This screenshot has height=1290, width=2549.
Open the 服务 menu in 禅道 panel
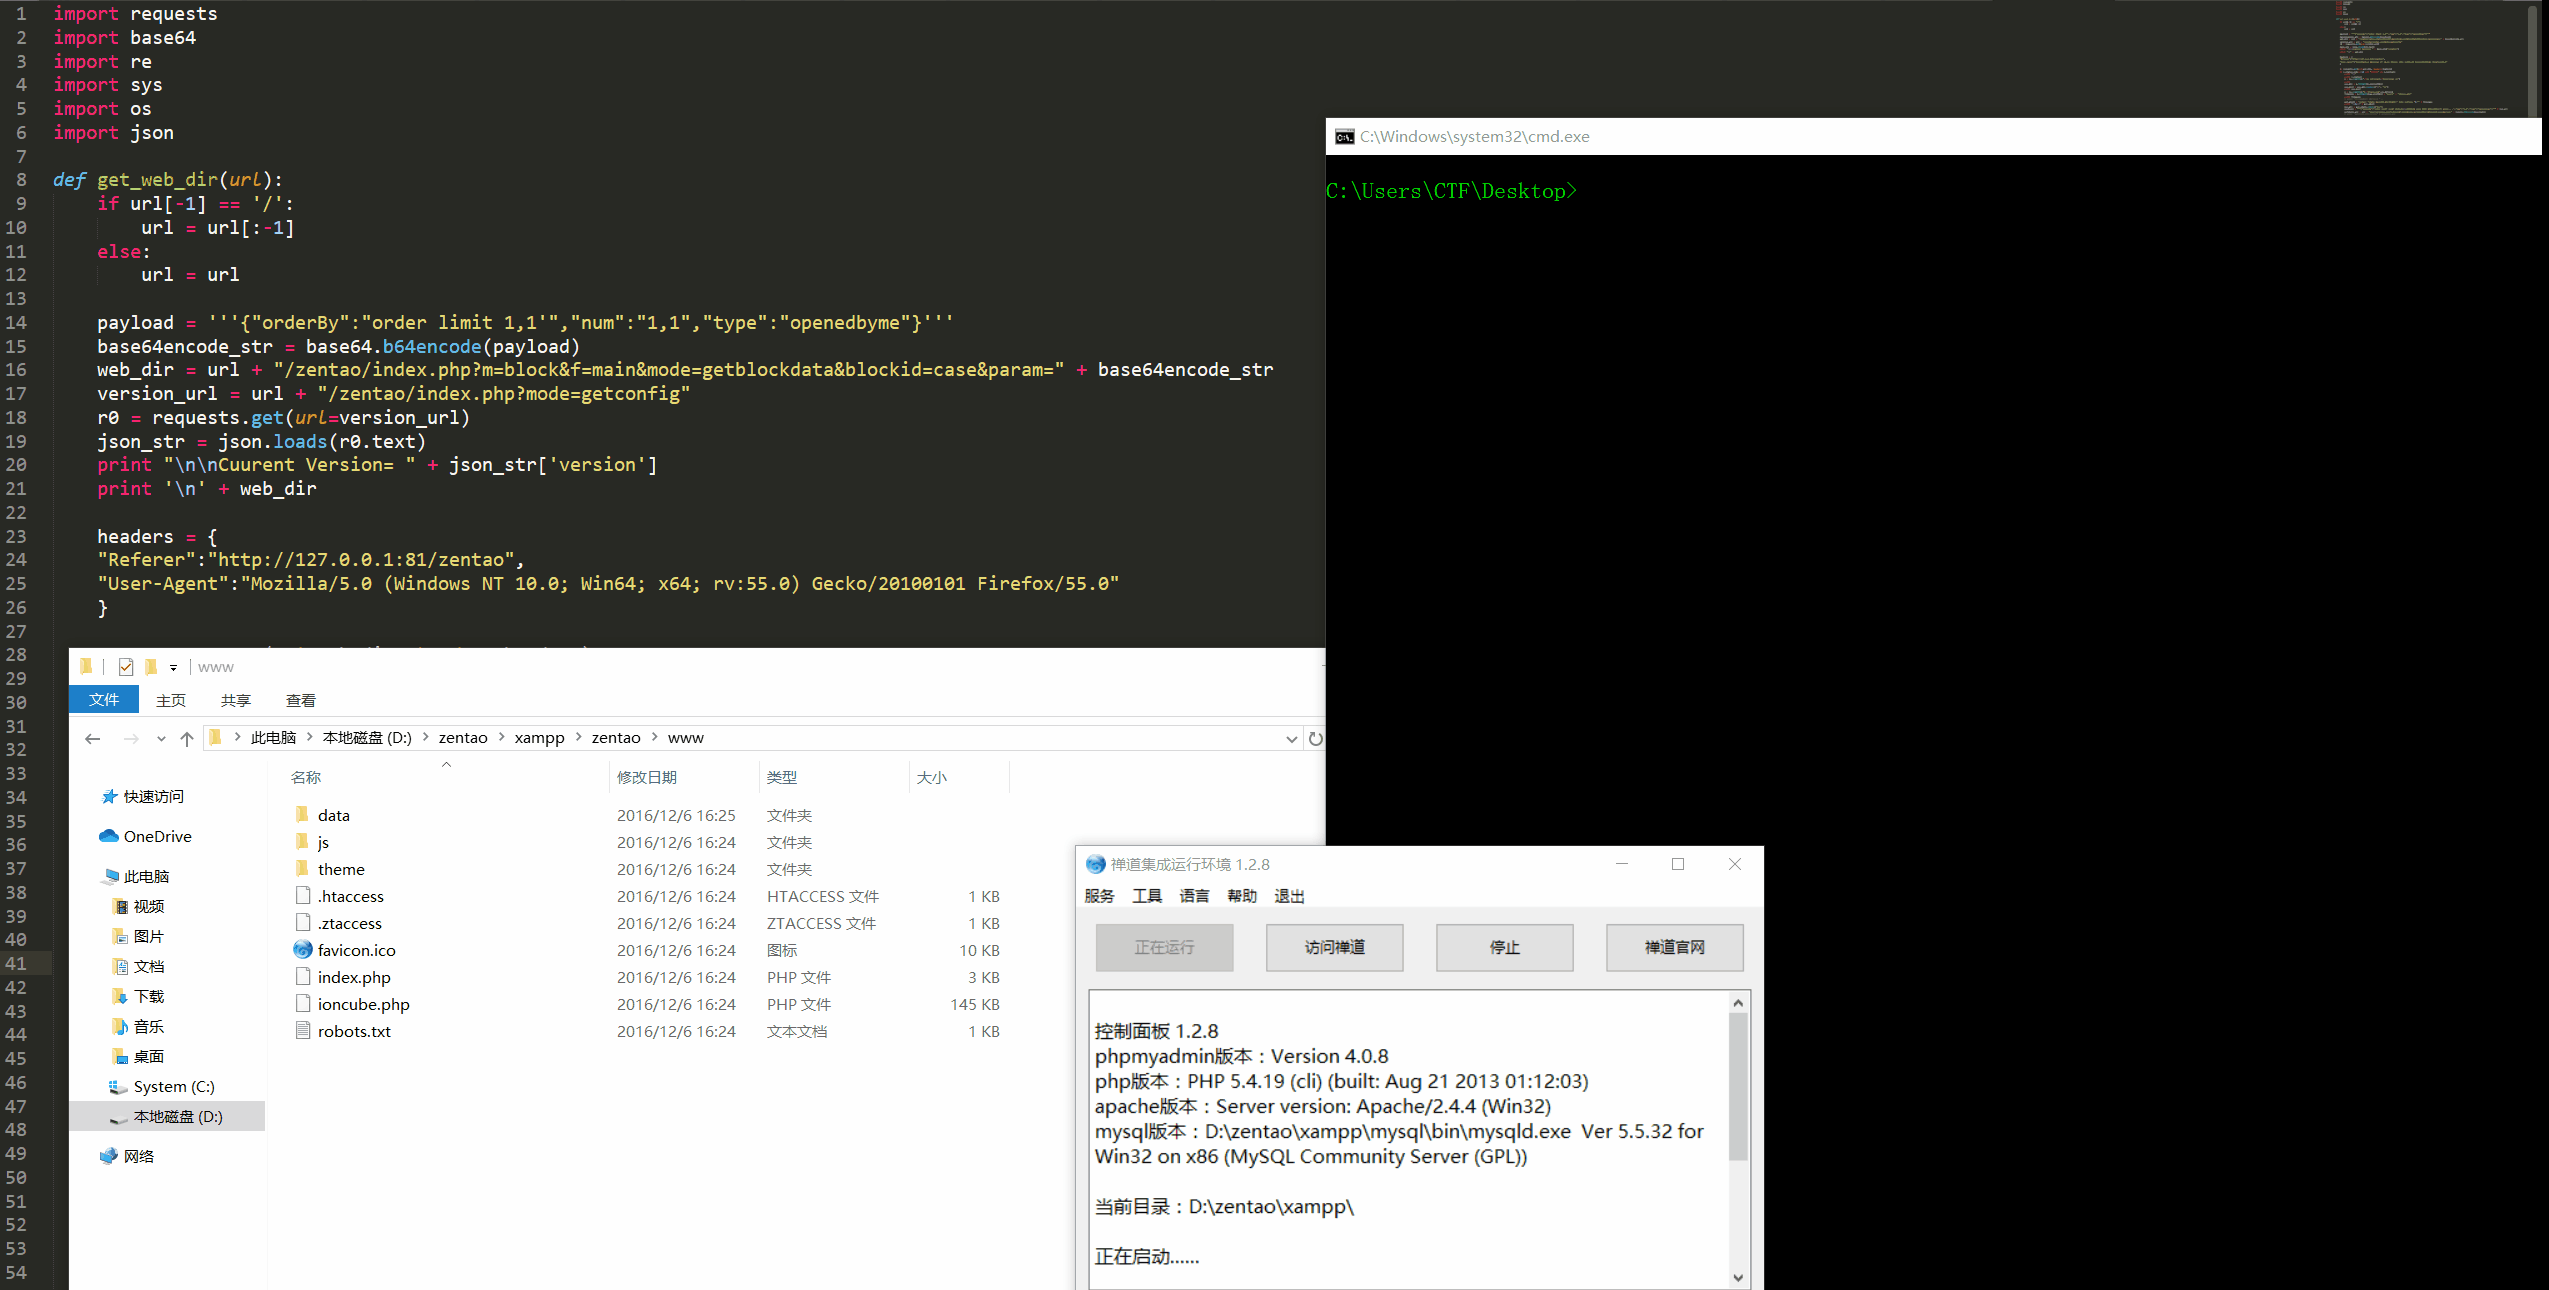click(x=1099, y=896)
